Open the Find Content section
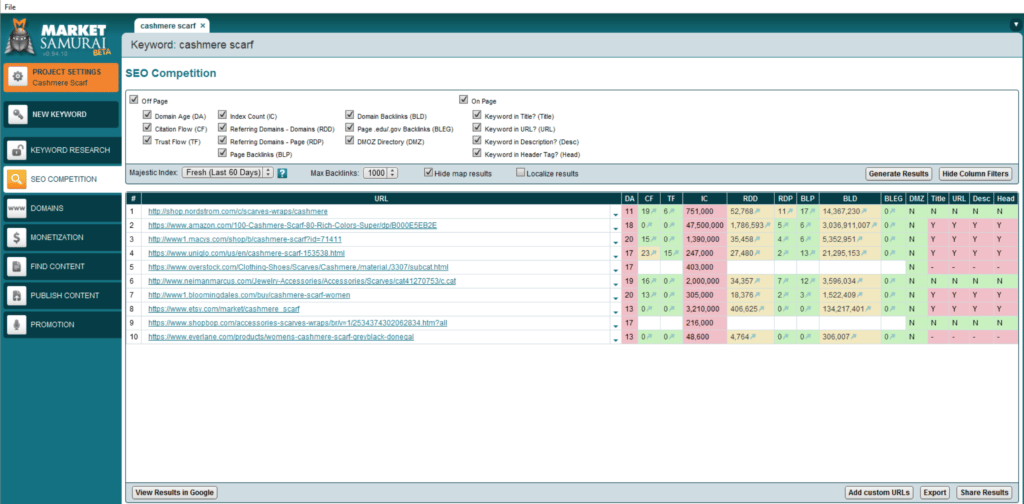This screenshot has height=504, width=1024. (62, 266)
